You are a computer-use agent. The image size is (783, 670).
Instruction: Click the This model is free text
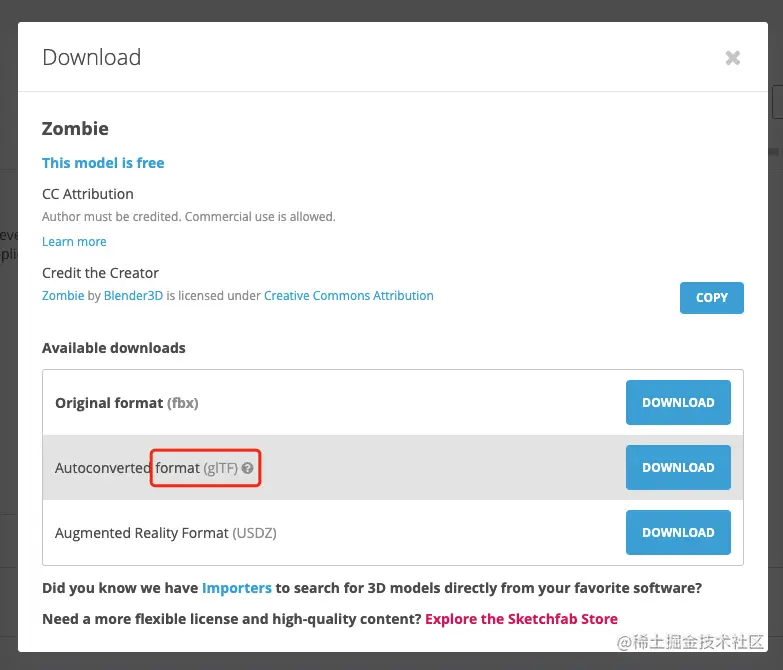tap(103, 163)
